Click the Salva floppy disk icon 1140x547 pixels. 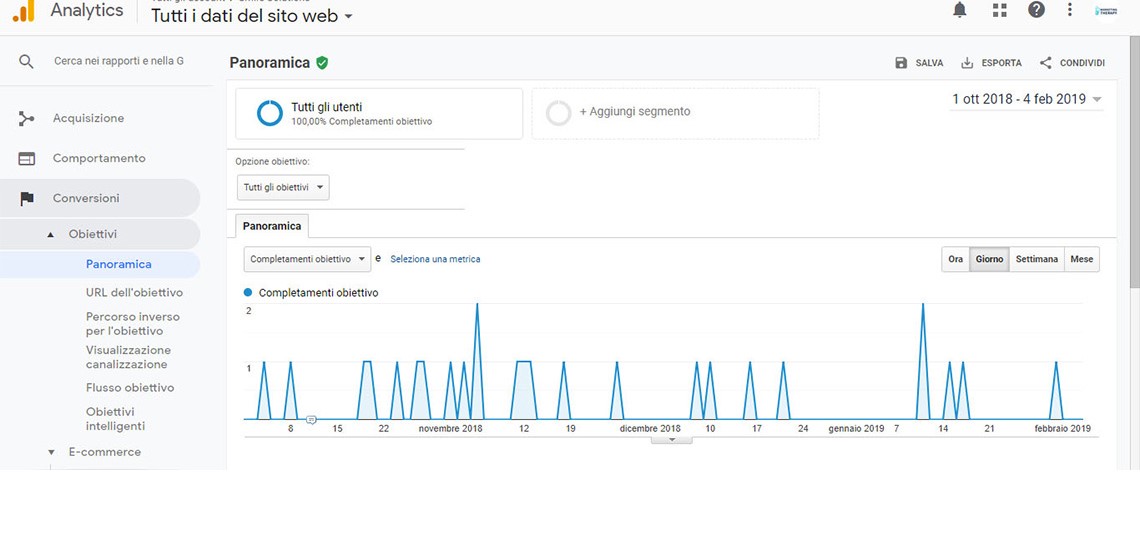(902, 63)
